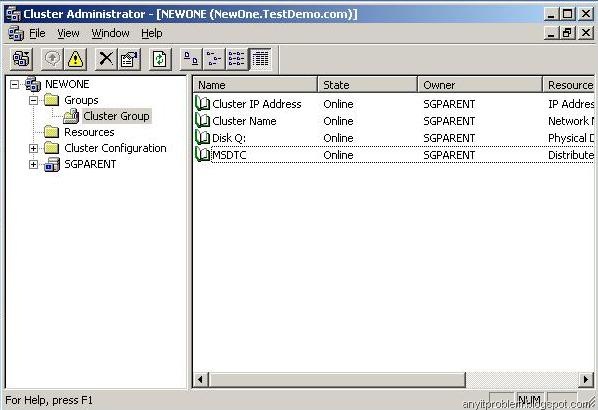The width and height of the screenshot is (598, 410).
Task: Click the NEWONE cluster icon in tree
Action: pos(33,84)
